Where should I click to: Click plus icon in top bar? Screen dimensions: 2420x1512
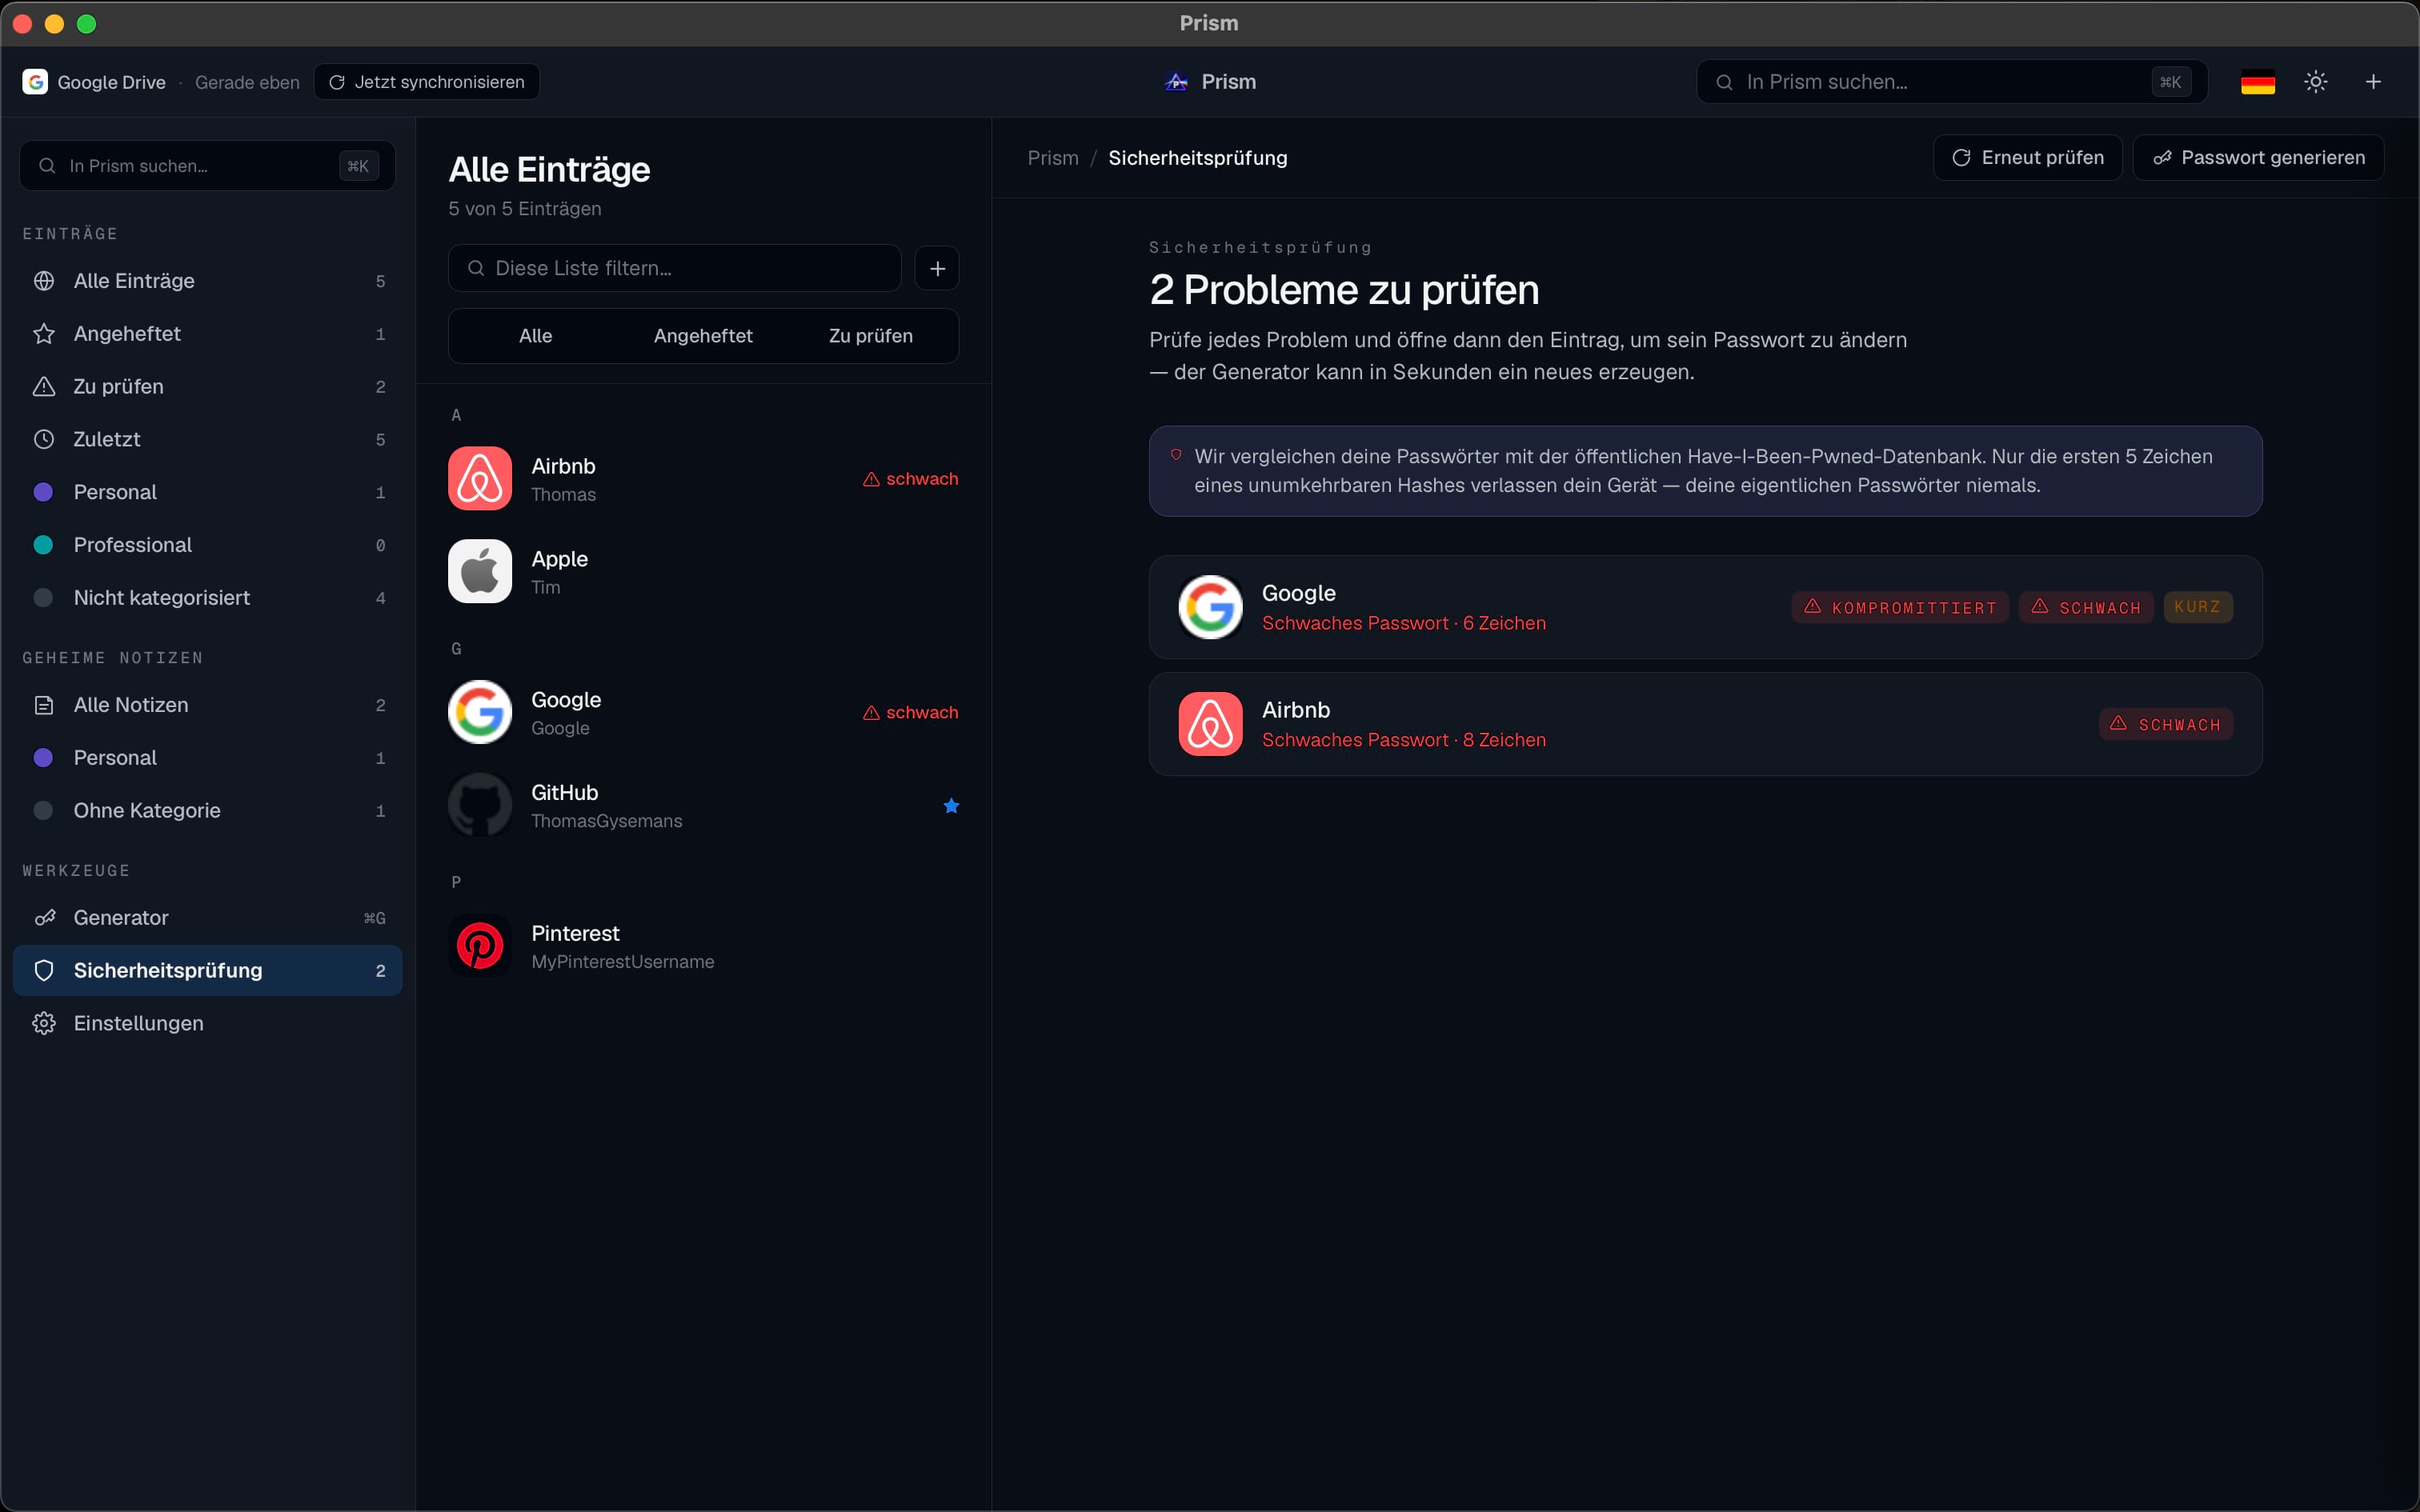coord(2373,82)
